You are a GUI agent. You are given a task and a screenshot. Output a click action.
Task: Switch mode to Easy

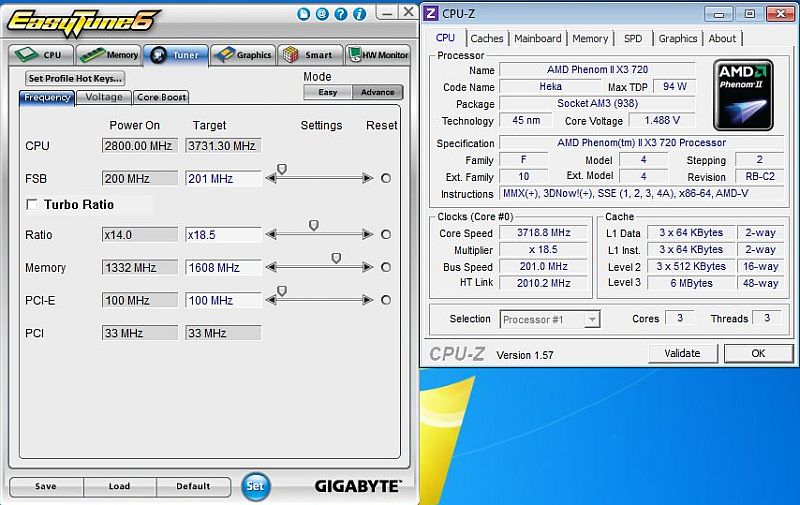pos(327,92)
